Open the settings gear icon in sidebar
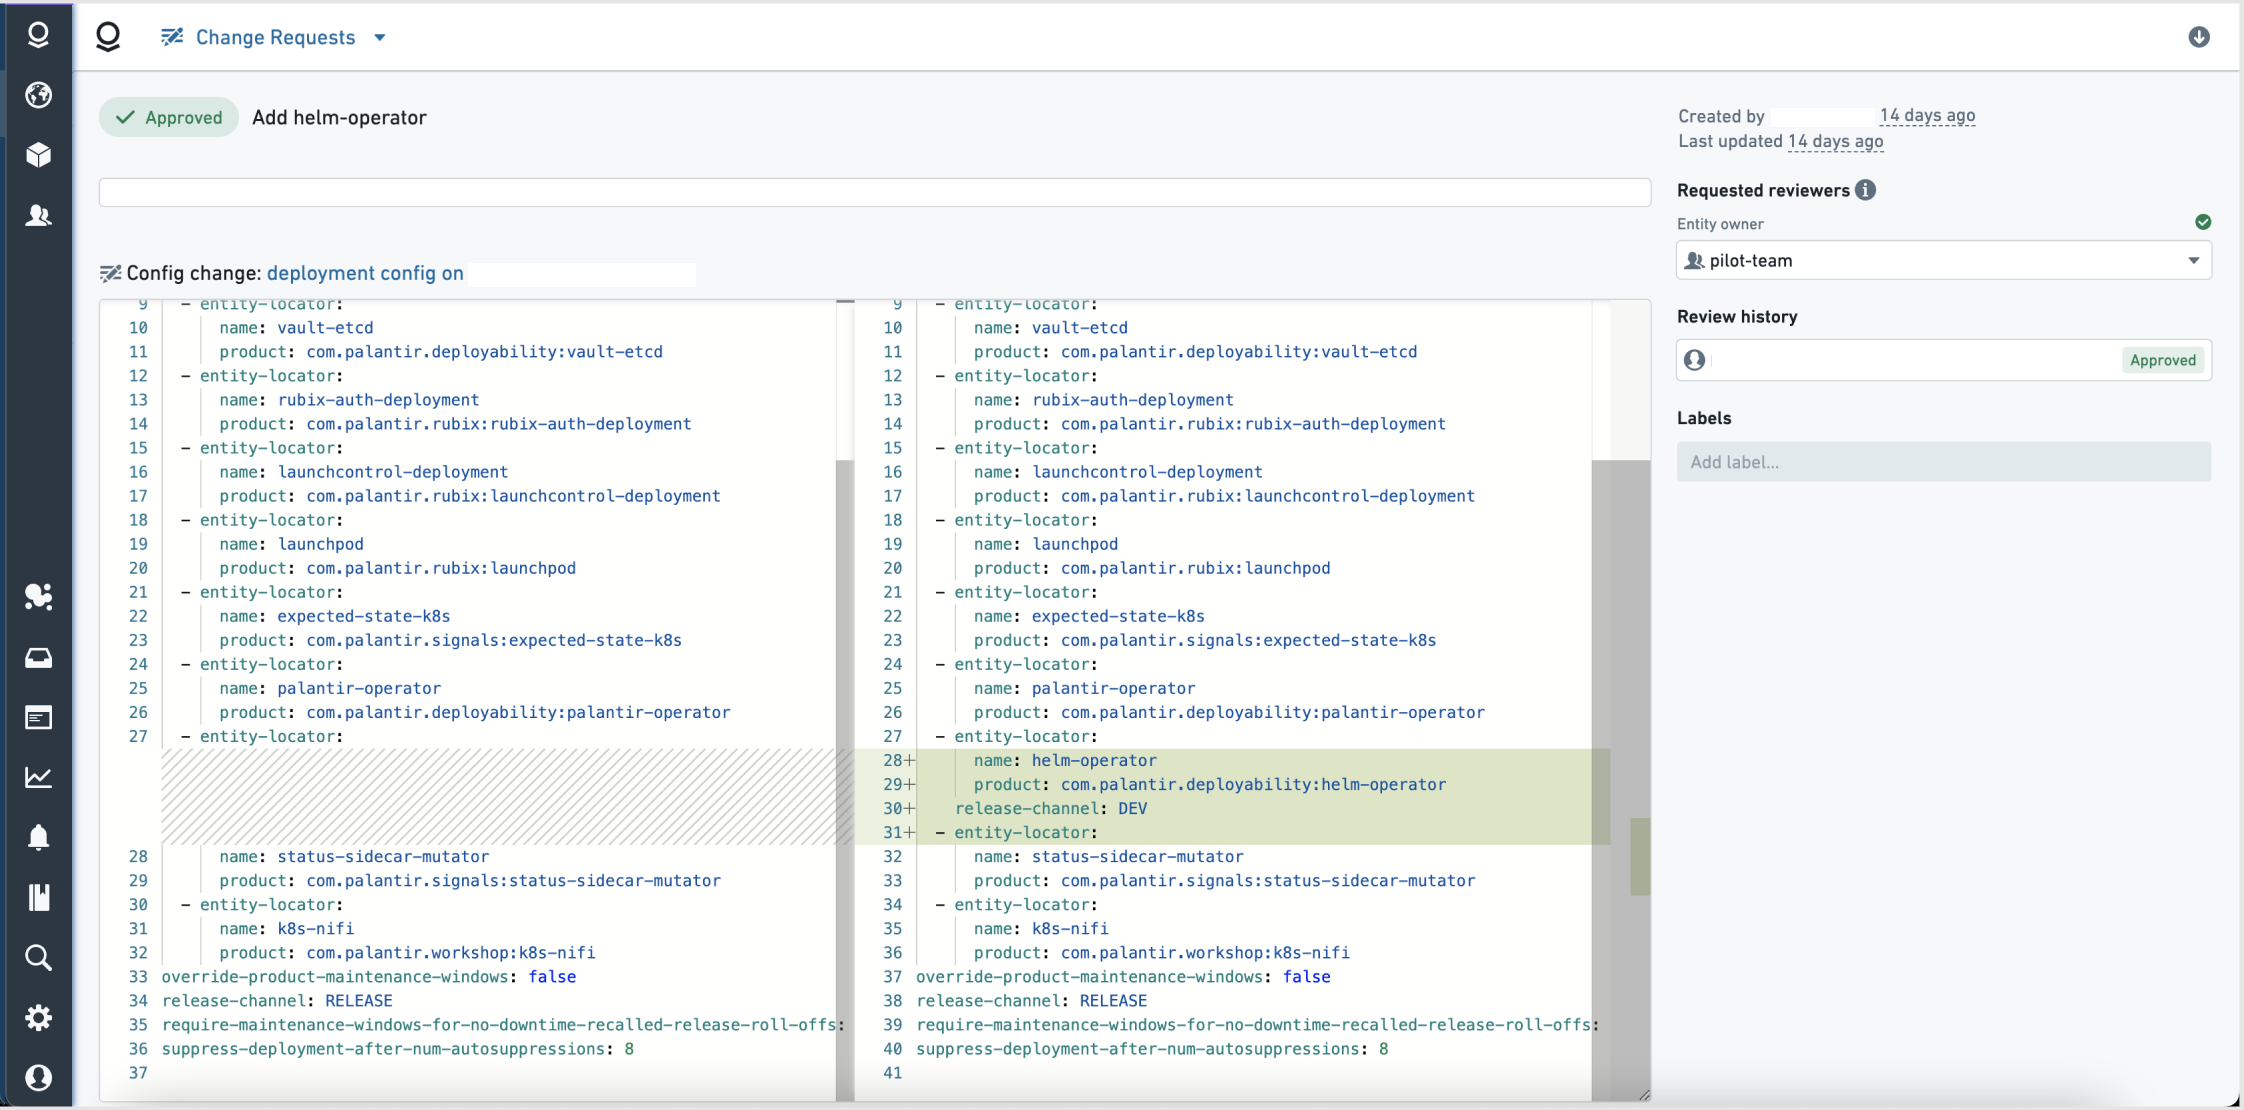 coord(38,1017)
